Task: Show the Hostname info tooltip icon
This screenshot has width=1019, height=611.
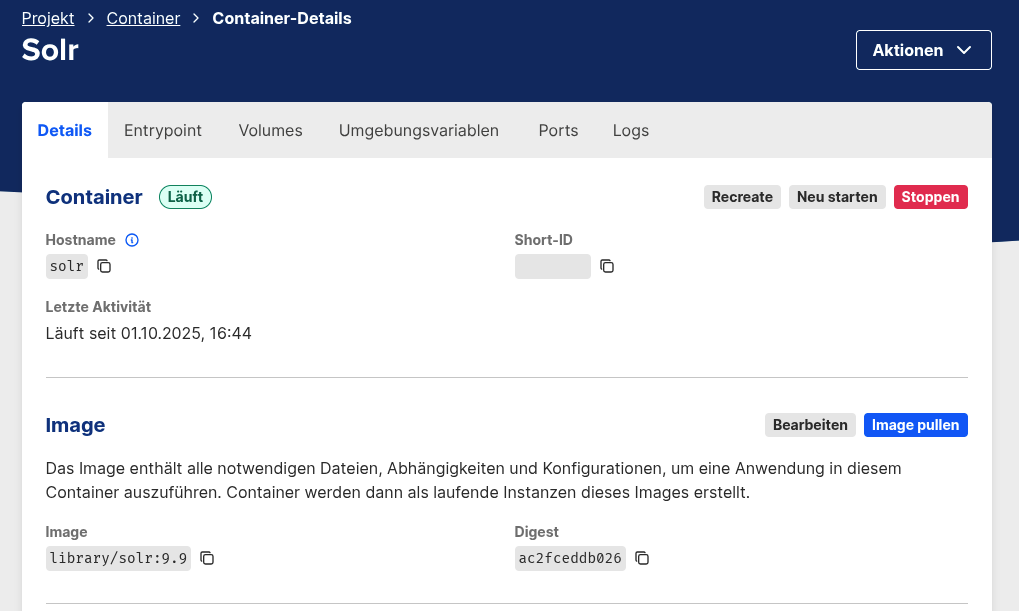Action: [132, 240]
